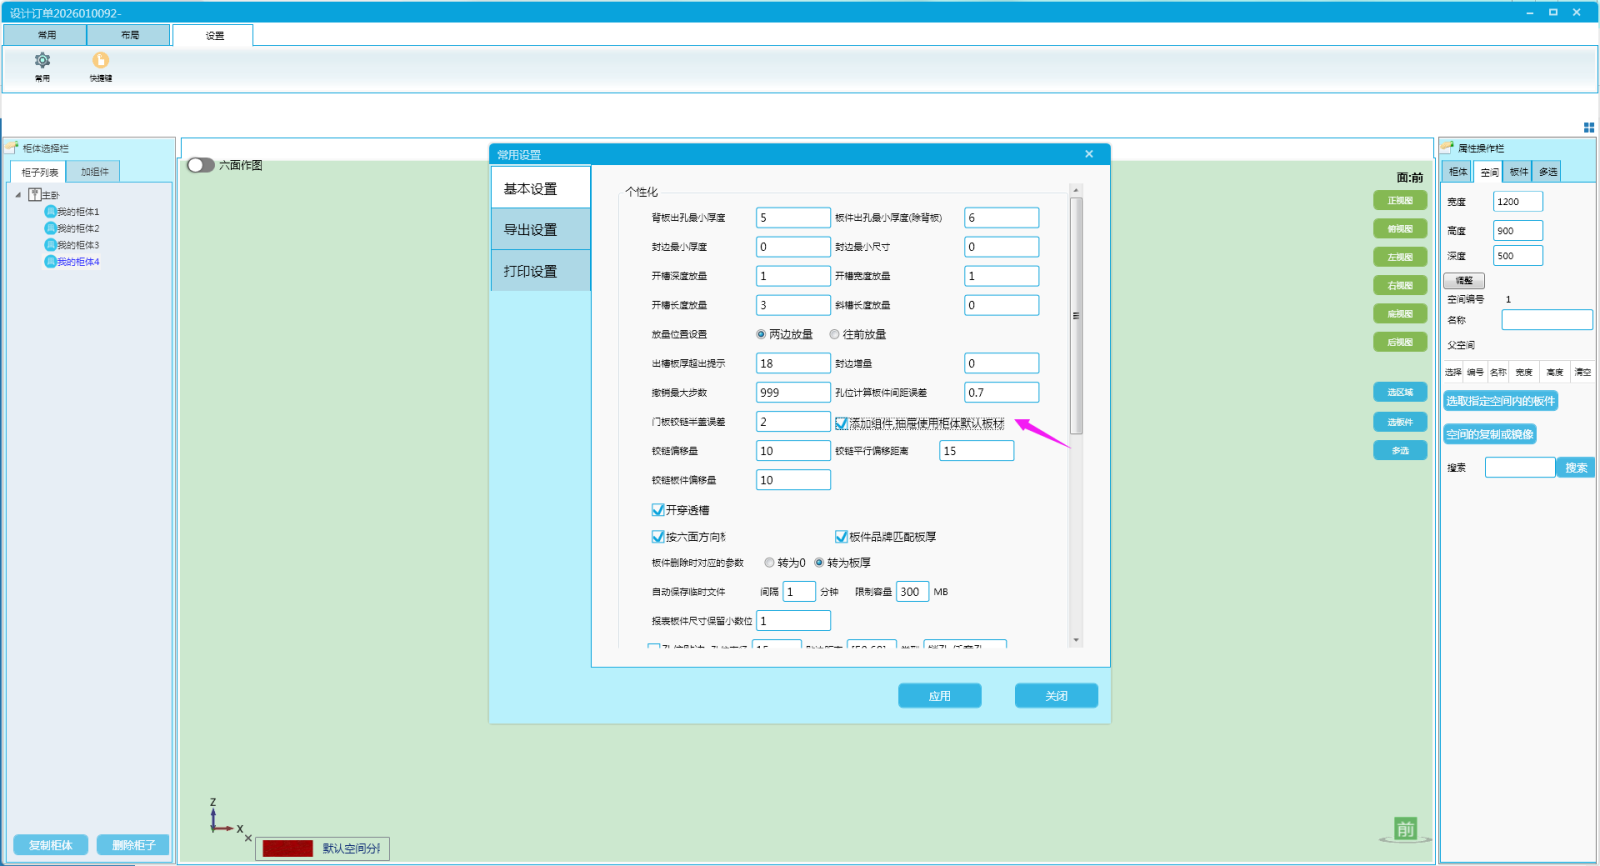Click the 关闭 button in dialog
The height and width of the screenshot is (866, 1600).
pyautogui.click(x=1057, y=696)
